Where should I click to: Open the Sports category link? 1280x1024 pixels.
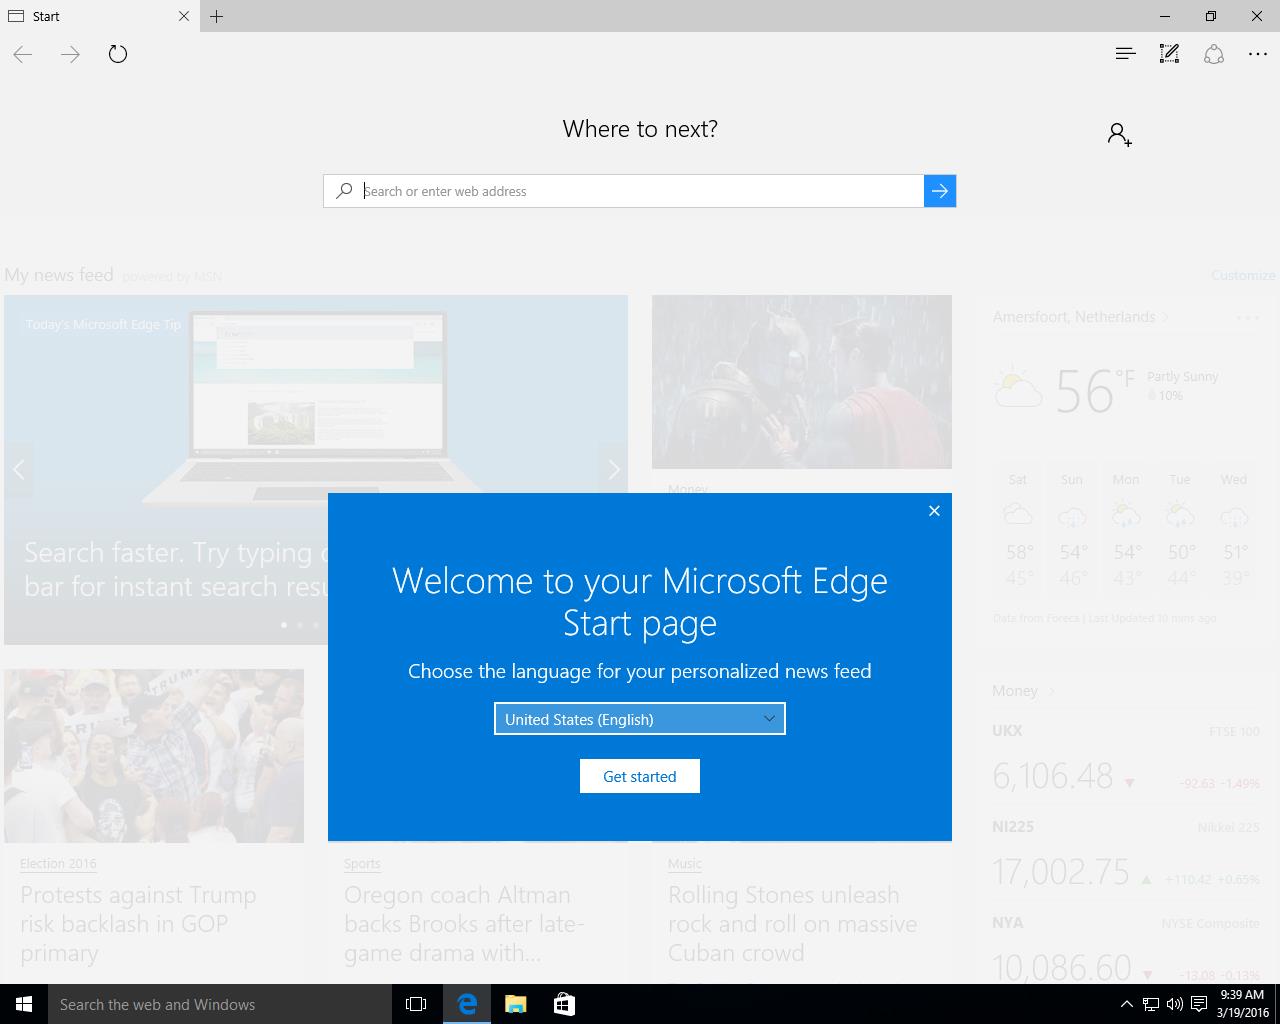[362, 863]
